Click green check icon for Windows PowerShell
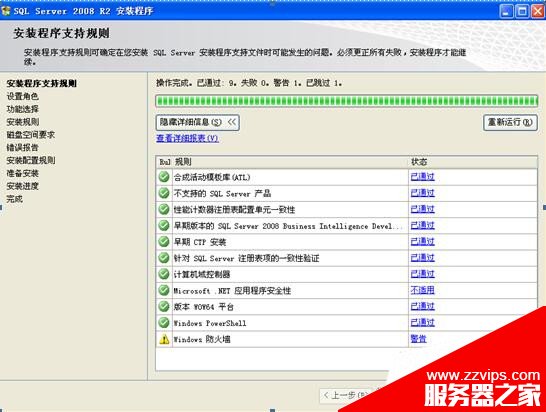 [164, 323]
